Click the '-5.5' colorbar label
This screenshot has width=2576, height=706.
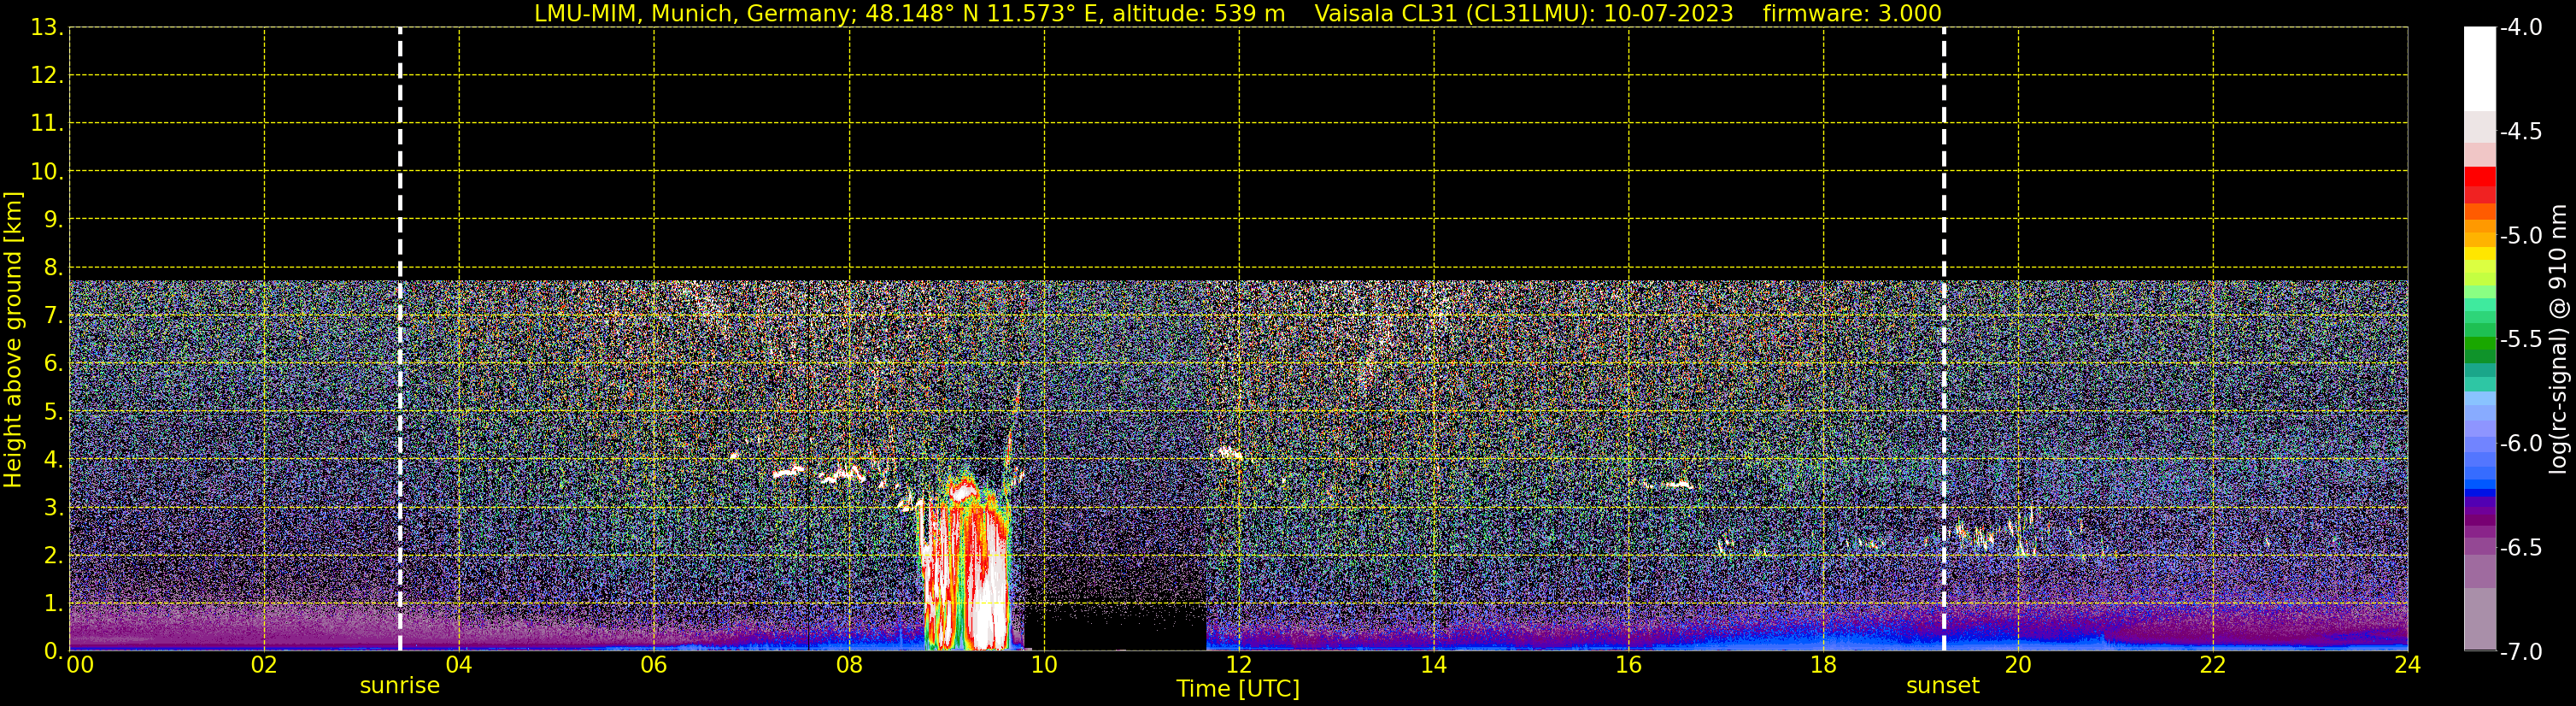tap(2520, 340)
